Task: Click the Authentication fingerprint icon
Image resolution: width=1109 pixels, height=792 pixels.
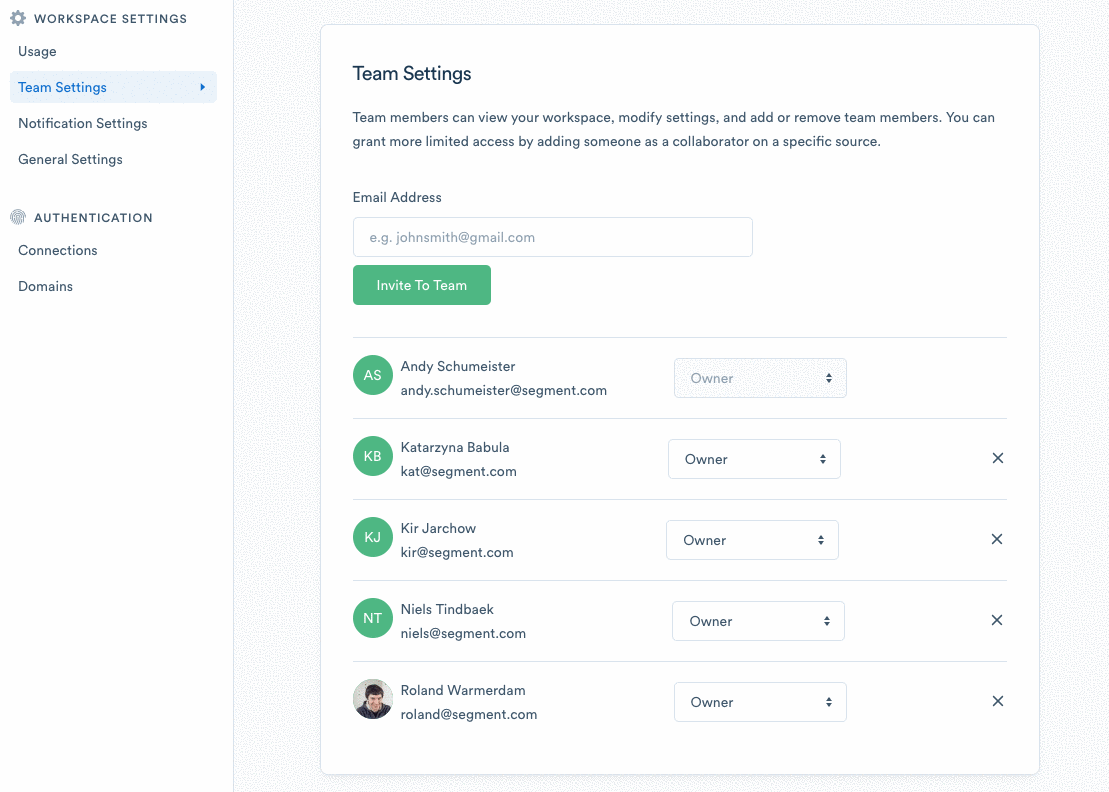Action: [17, 217]
